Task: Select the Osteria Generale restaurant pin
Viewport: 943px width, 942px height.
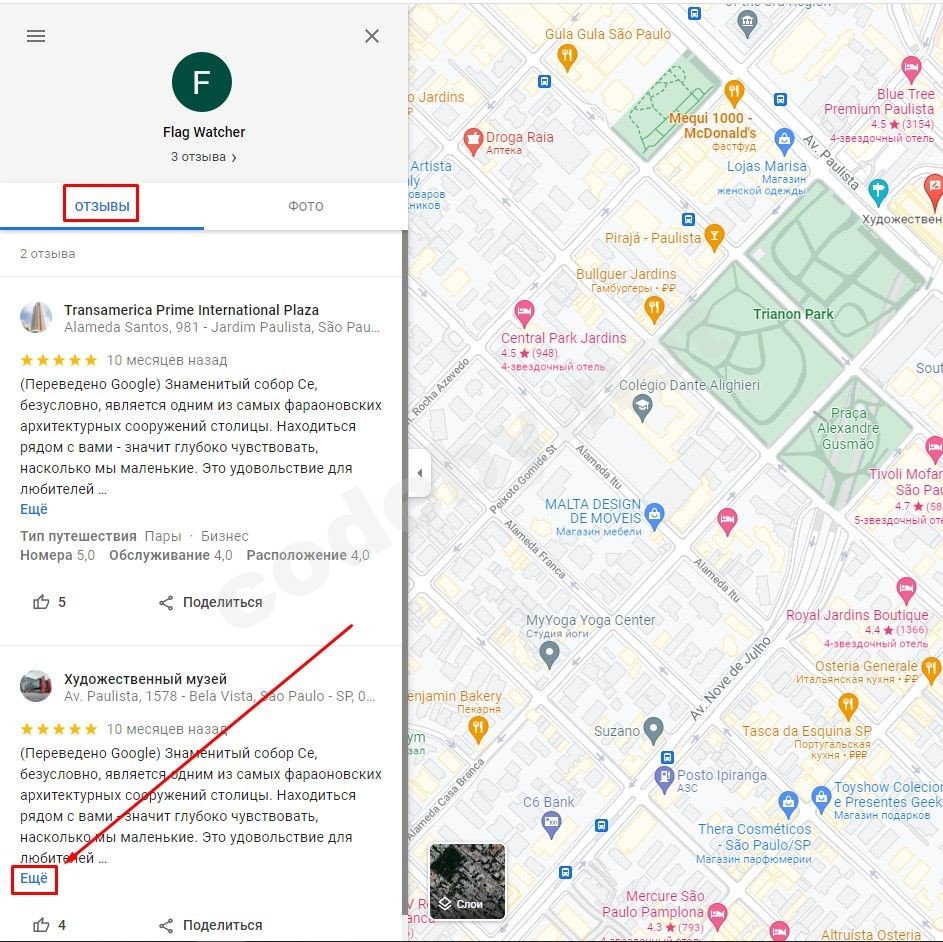Action: (x=931, y=669)
